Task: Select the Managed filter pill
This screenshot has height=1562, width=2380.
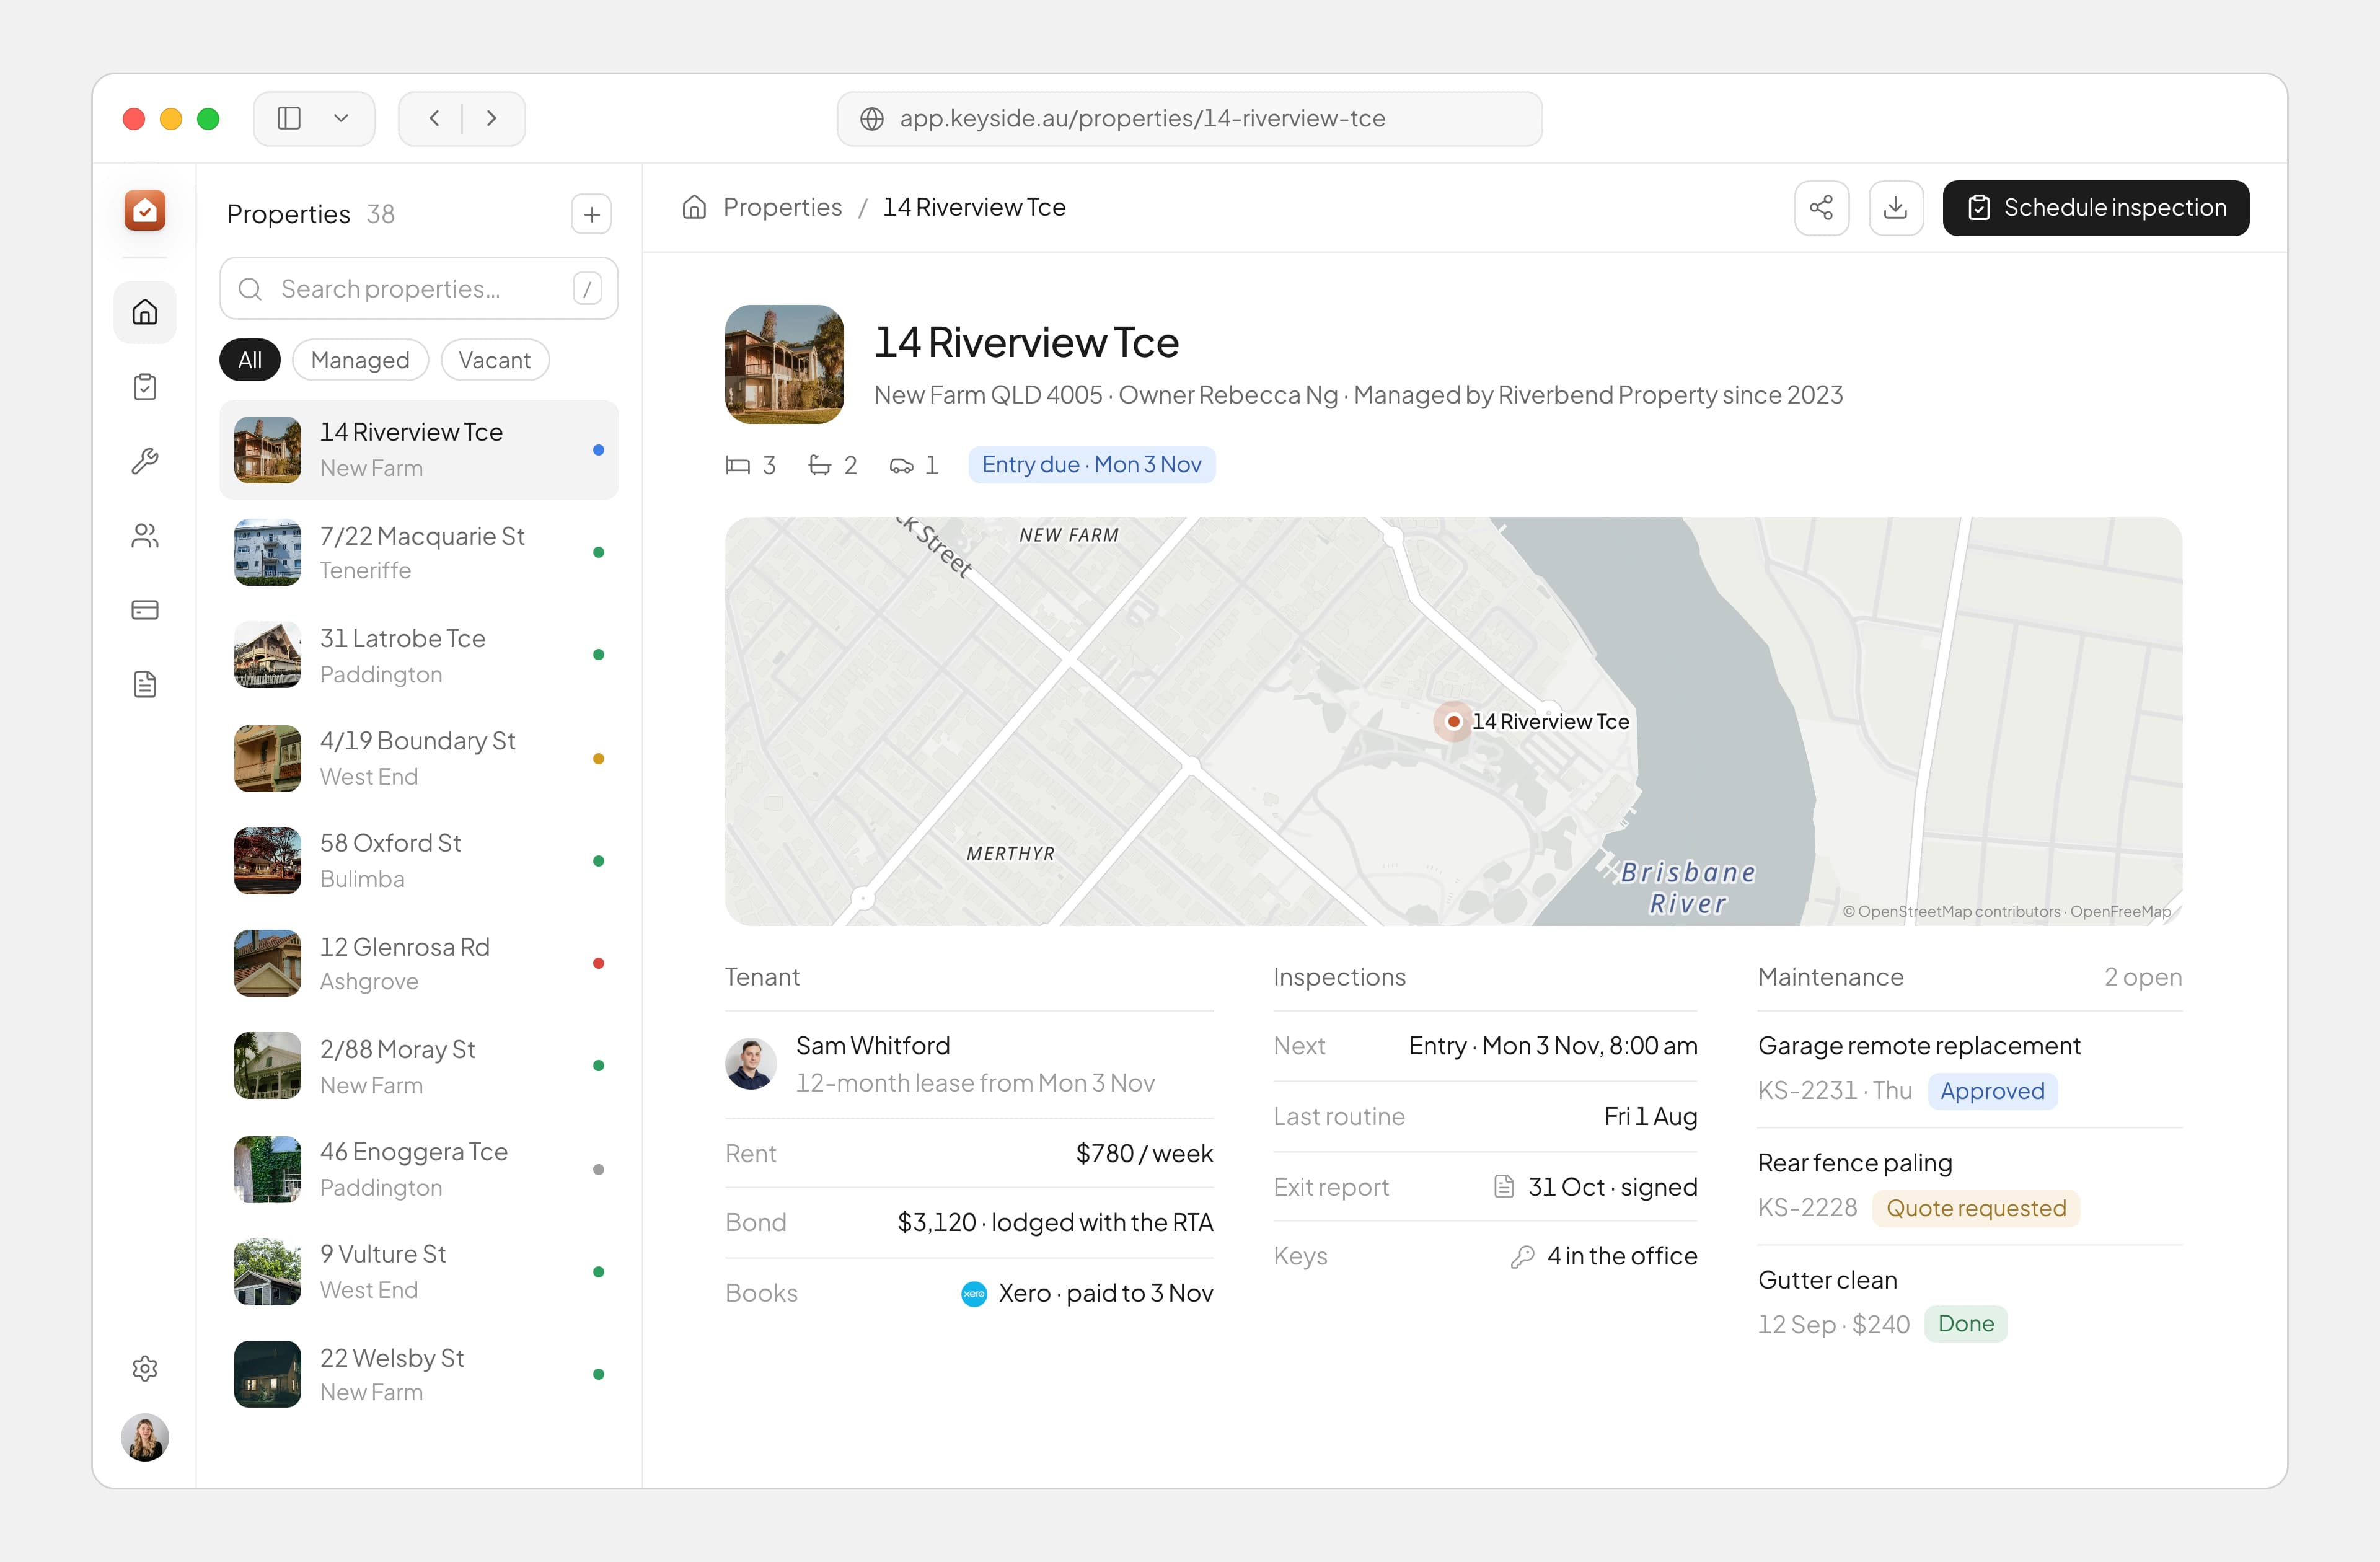Action: [x=360, y=360]
